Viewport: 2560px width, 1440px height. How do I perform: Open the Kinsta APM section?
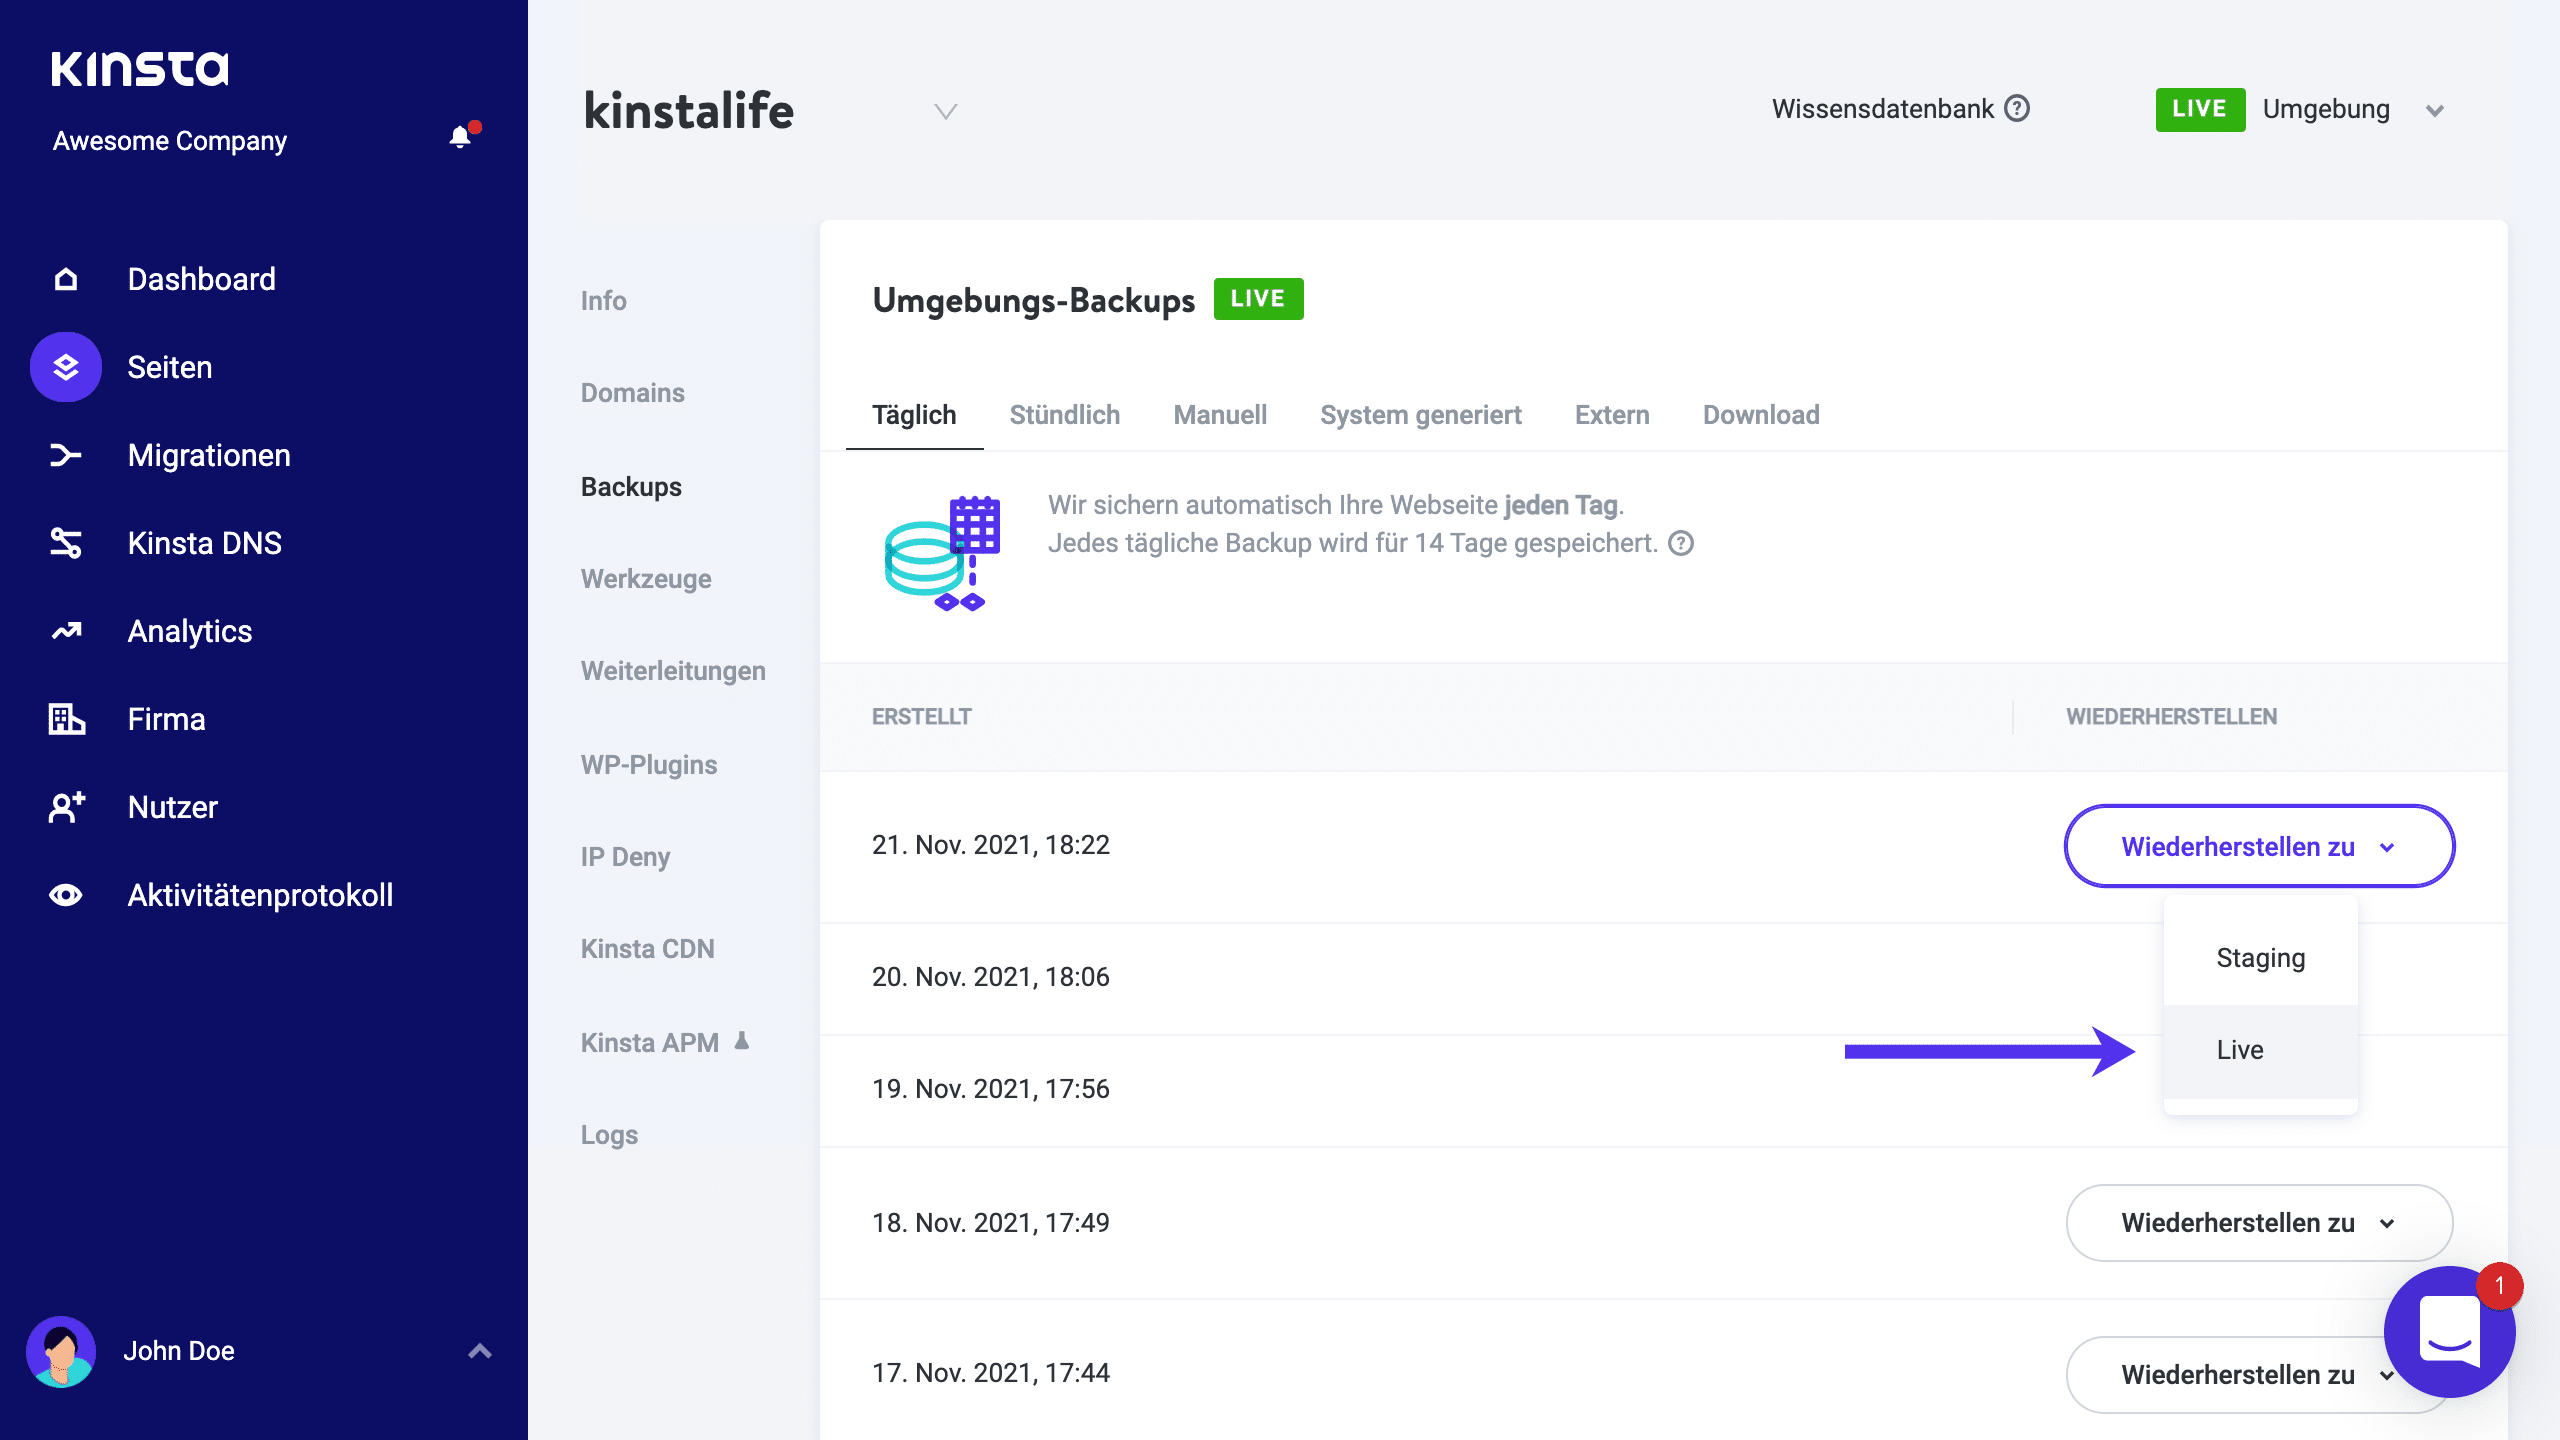tap(650, 1042)
